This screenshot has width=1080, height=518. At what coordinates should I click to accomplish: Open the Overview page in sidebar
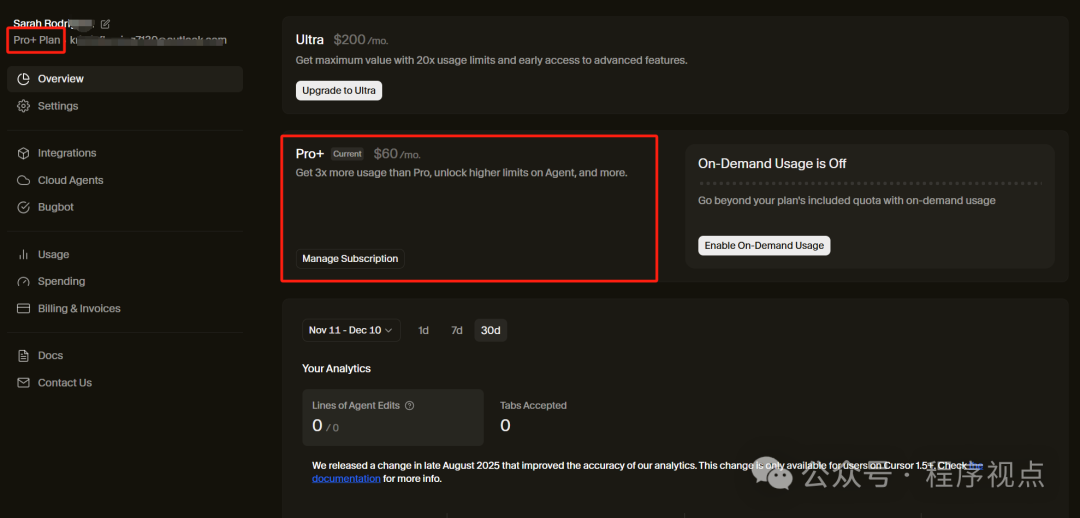(125, 79)
